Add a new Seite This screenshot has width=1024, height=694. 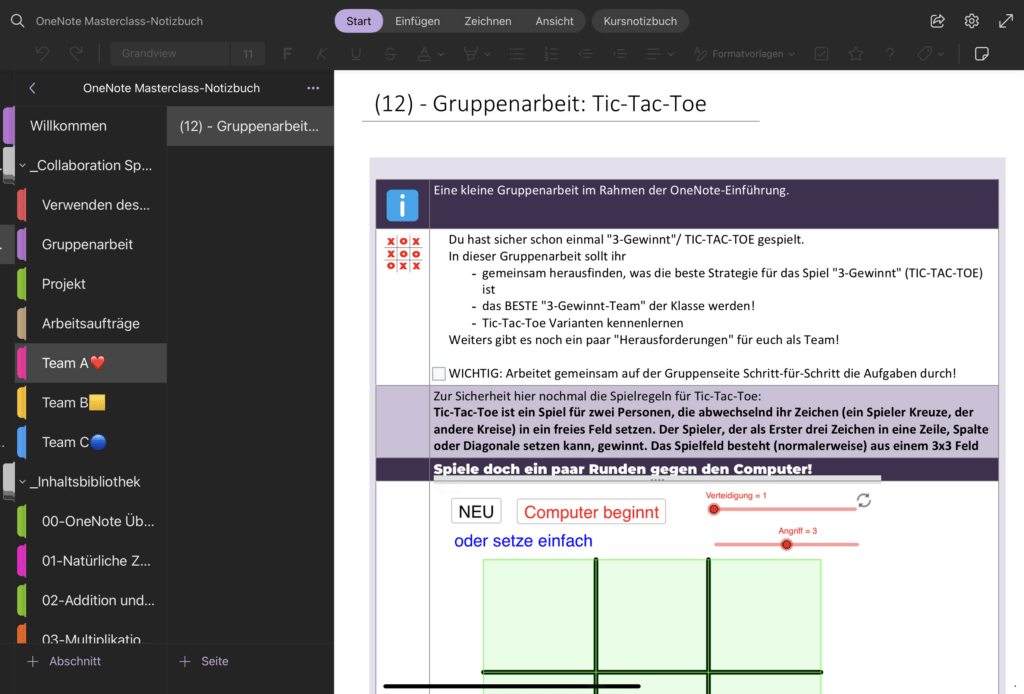point(204,661)
